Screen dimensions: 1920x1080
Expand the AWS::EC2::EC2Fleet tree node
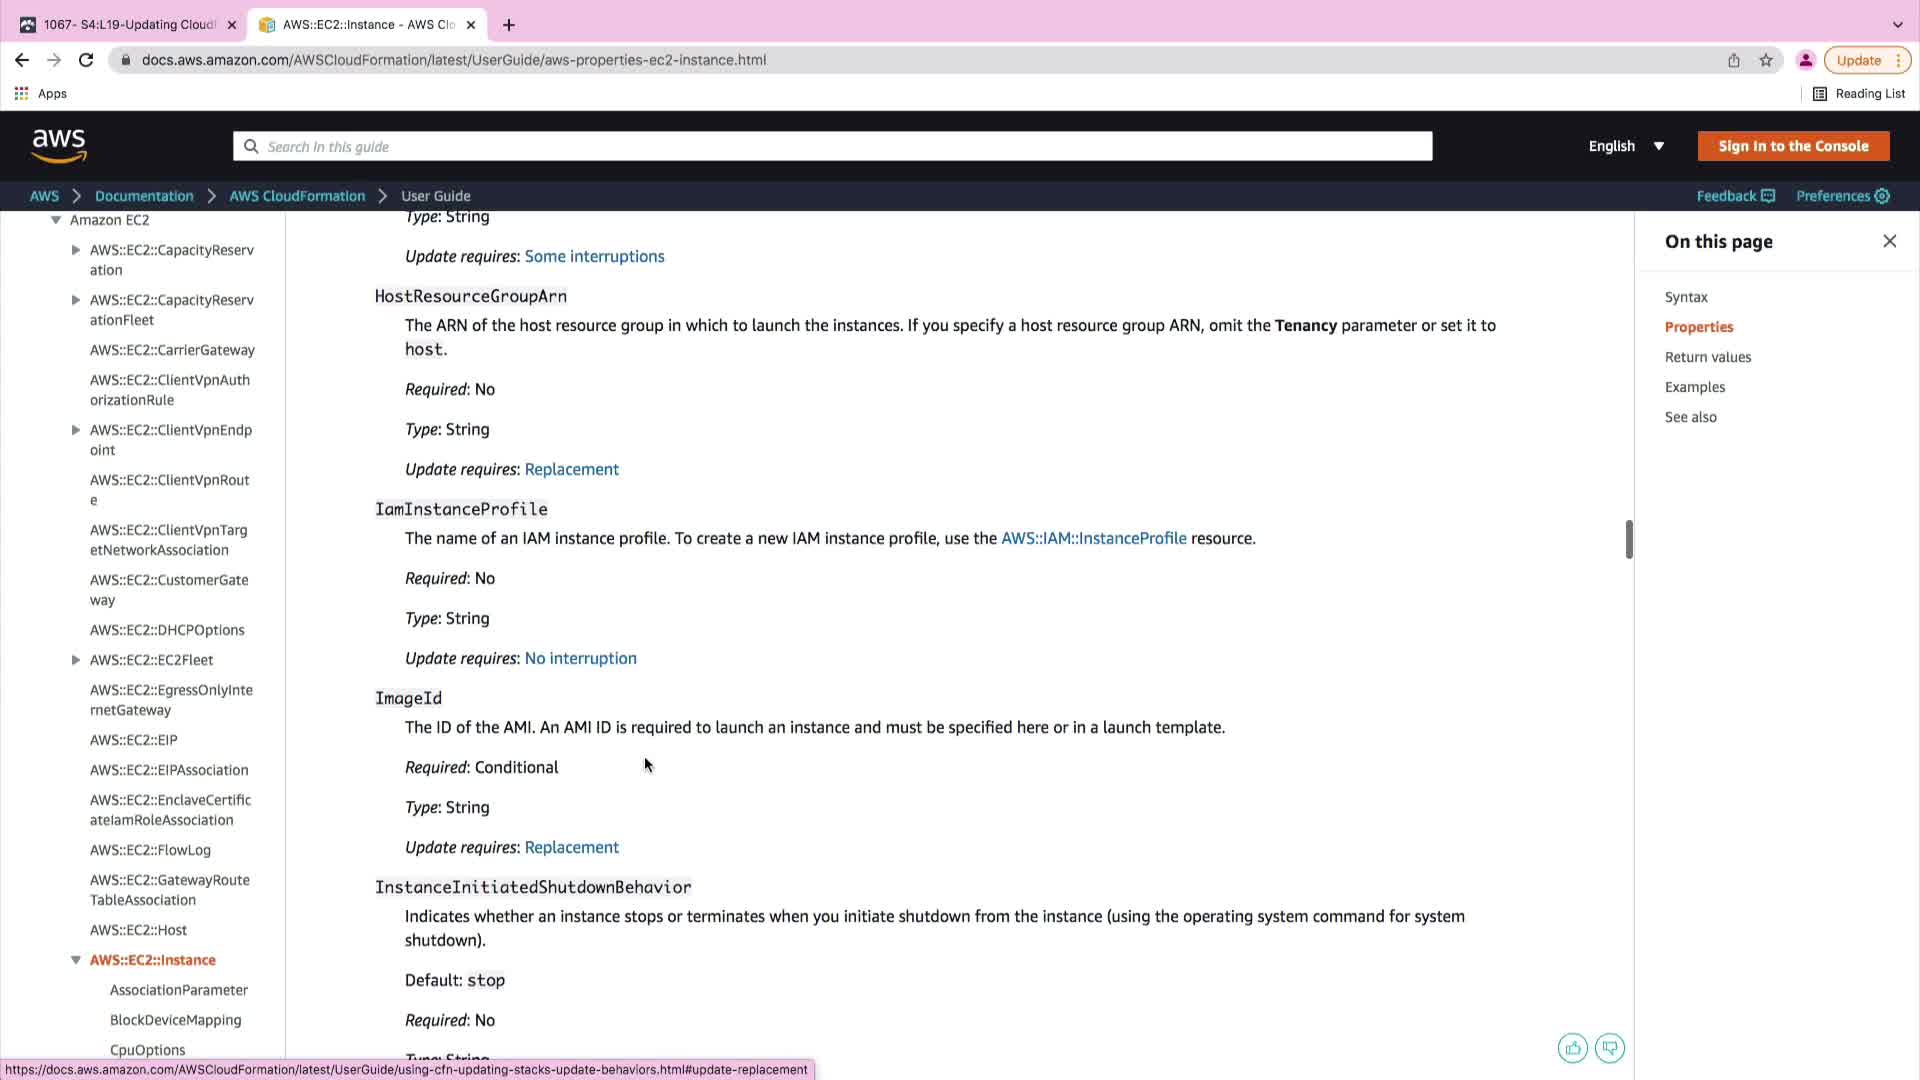click(76, 660)
